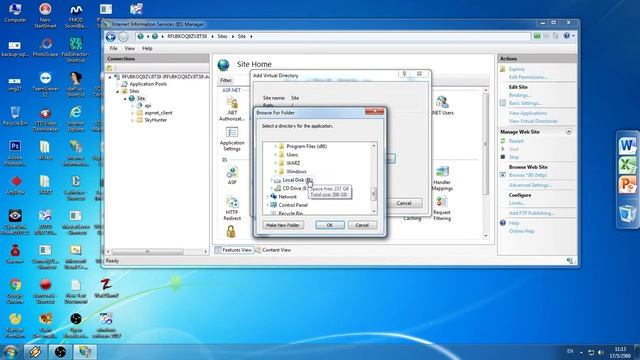The width and height of the screenshot is (640, 360).
Task: Expand the Users folder in folder tree
Action: [x=276, y=155]
